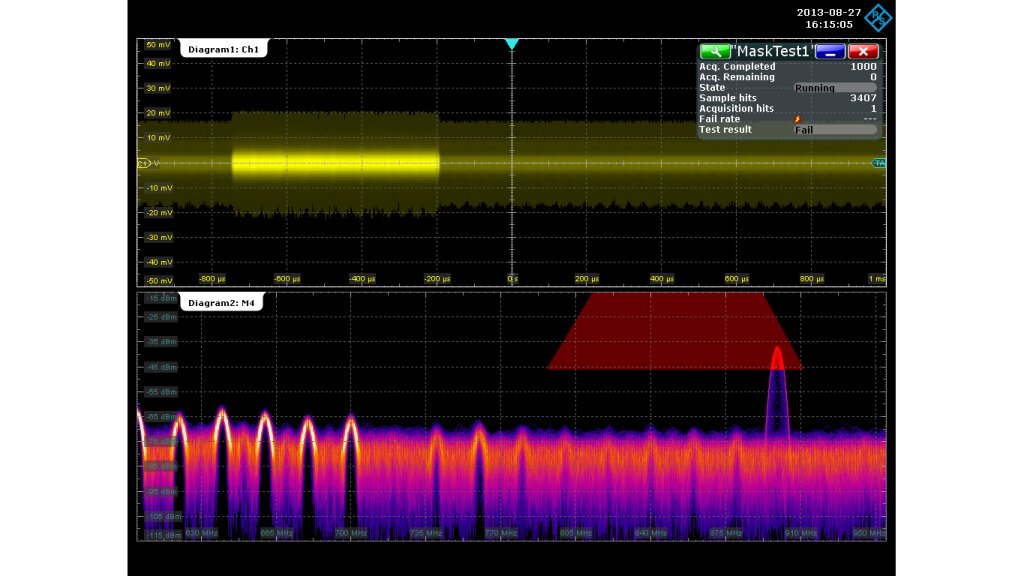Viewport: 1024px width, 576px height.
Task: Click the spectrum peak violating the red mask
Action: tap(777, 358)
